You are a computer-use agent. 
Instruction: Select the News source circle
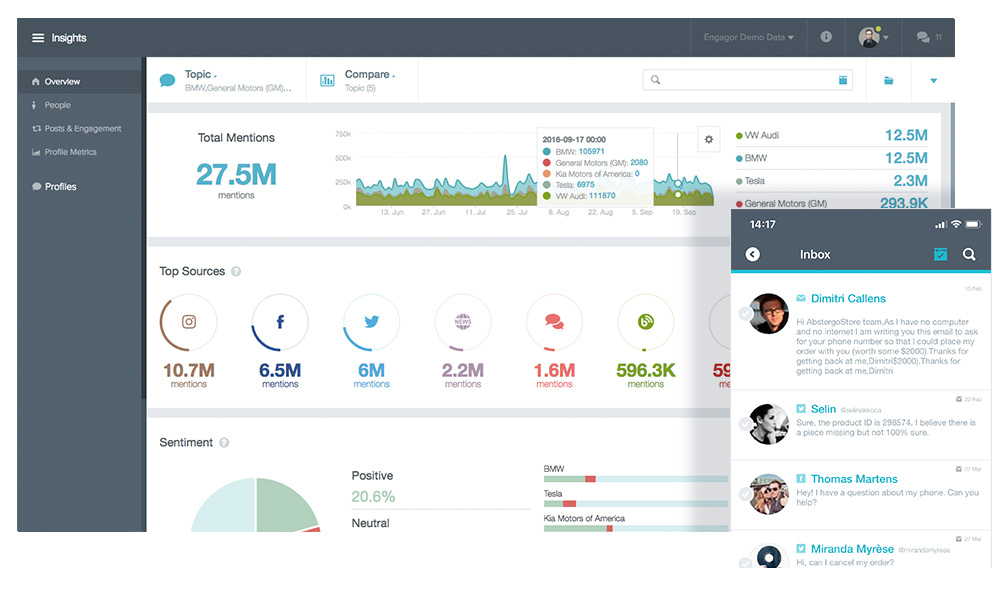click(463, 322)
